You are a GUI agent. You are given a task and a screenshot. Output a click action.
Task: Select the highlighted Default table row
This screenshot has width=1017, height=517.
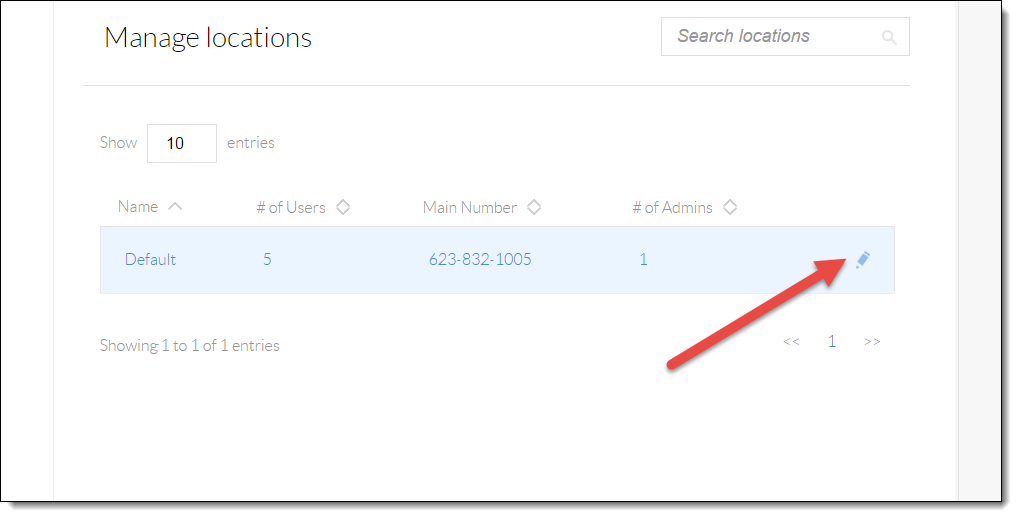point(497,260)
